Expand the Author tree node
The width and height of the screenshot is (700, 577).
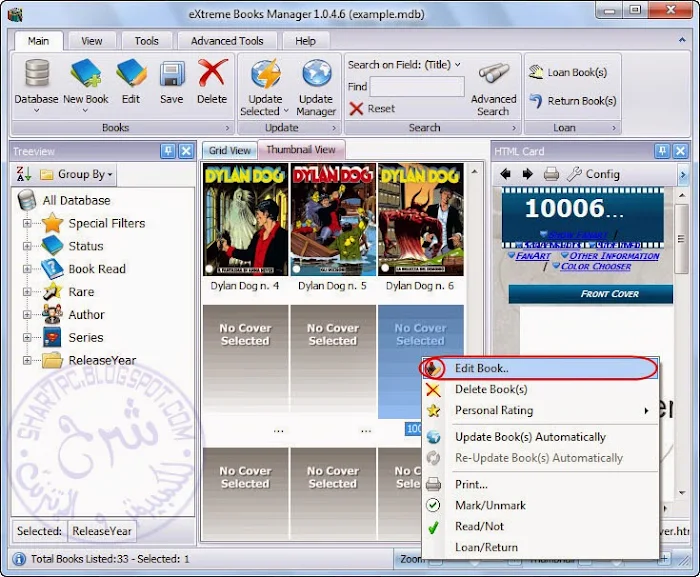27,314
